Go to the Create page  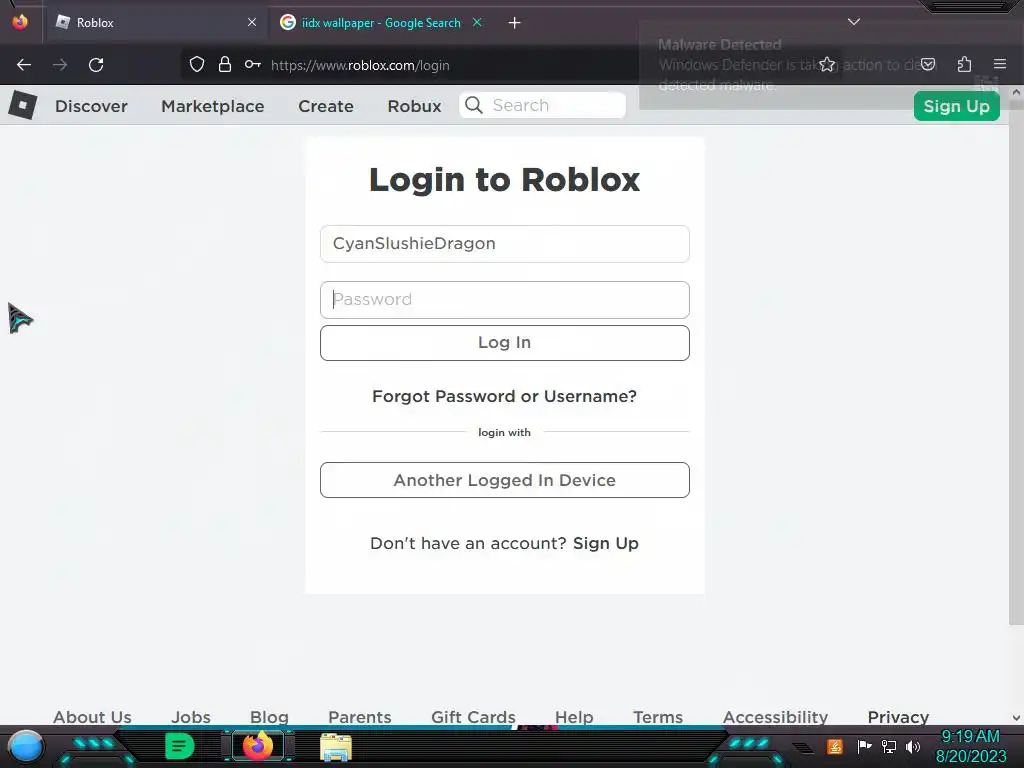coord(326,106)
